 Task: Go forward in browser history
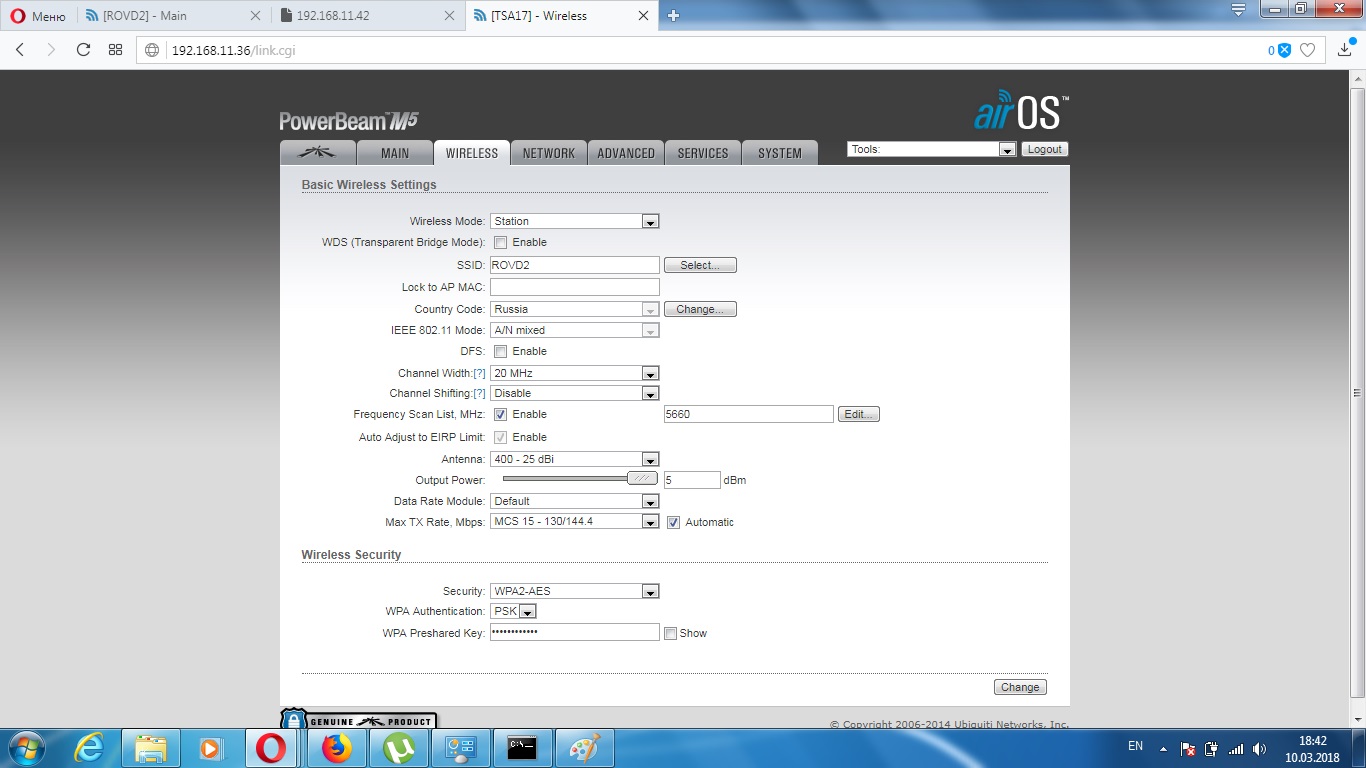click(51, 50)
